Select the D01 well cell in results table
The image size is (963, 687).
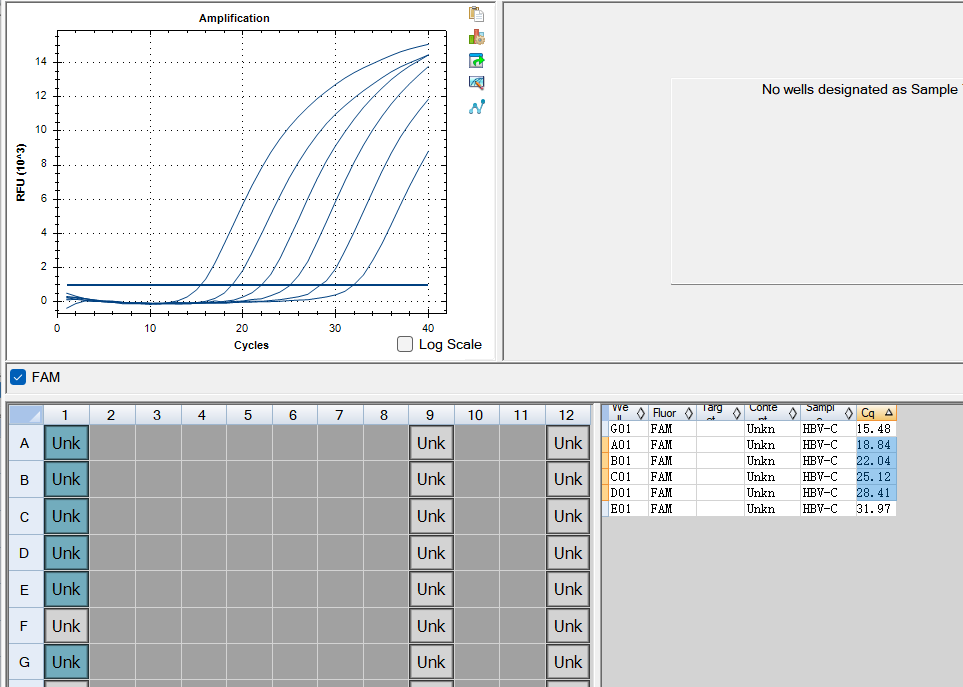click(628, 492)
